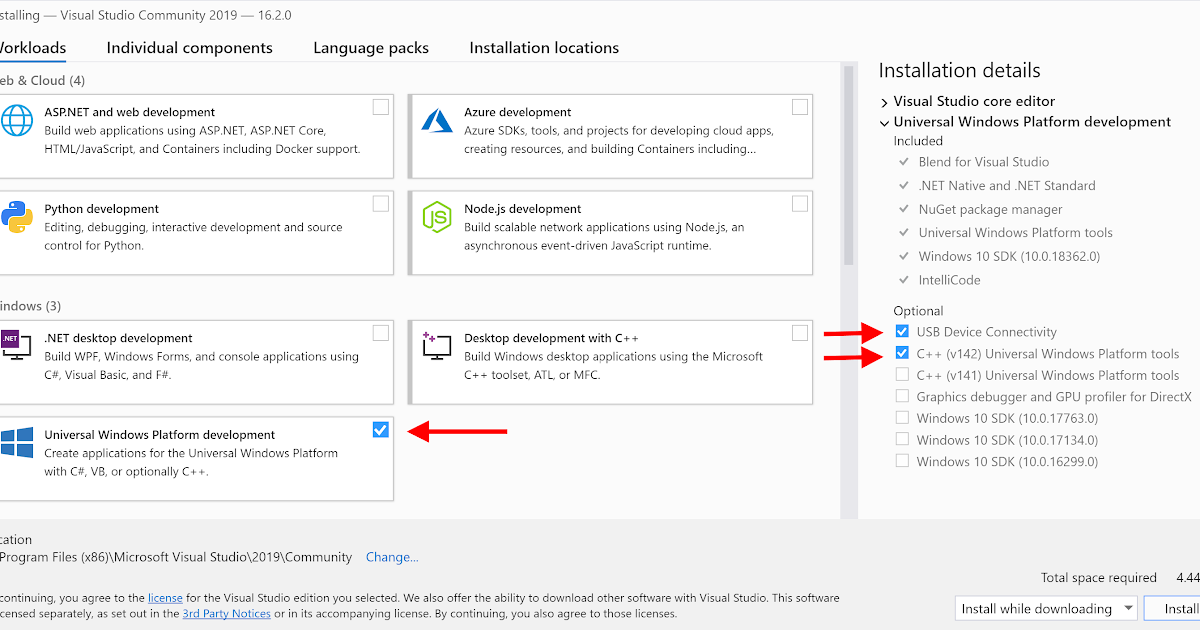The height and width of the screenshot is (630, 1200).
Task: Switch to Individual components tab
Action: 189,48
